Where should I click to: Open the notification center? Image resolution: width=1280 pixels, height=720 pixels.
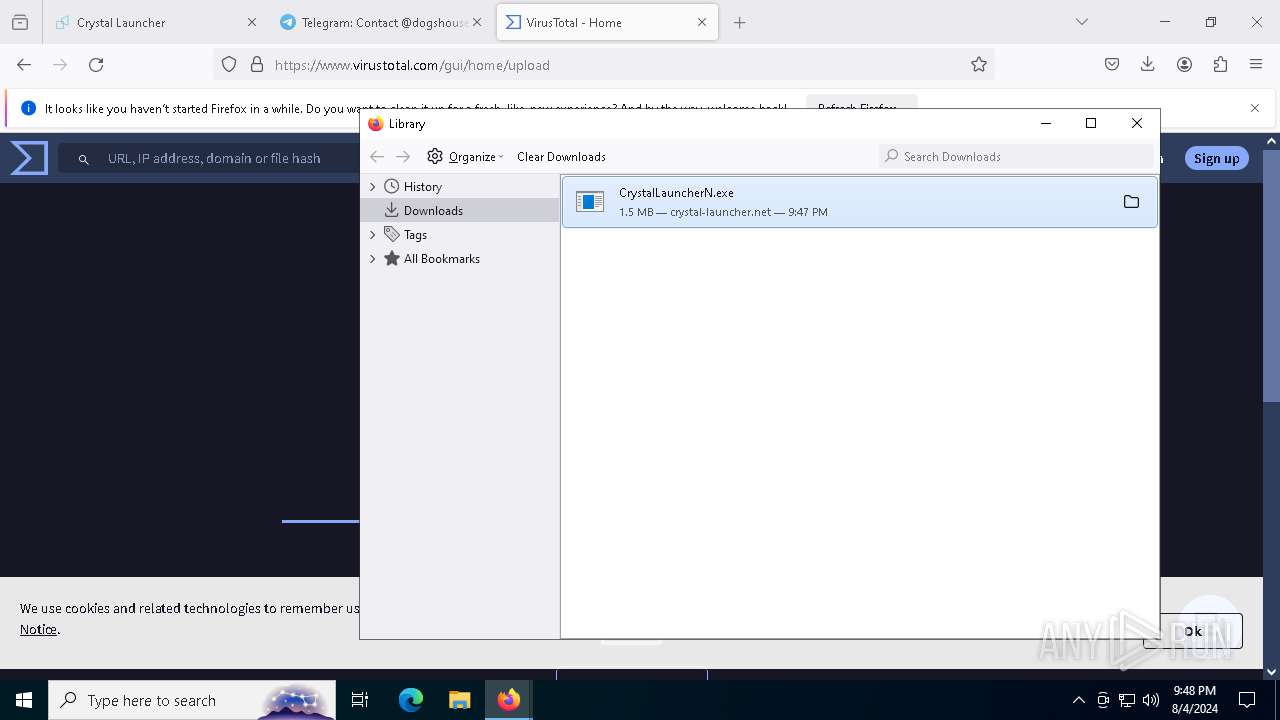(1247, 700)
